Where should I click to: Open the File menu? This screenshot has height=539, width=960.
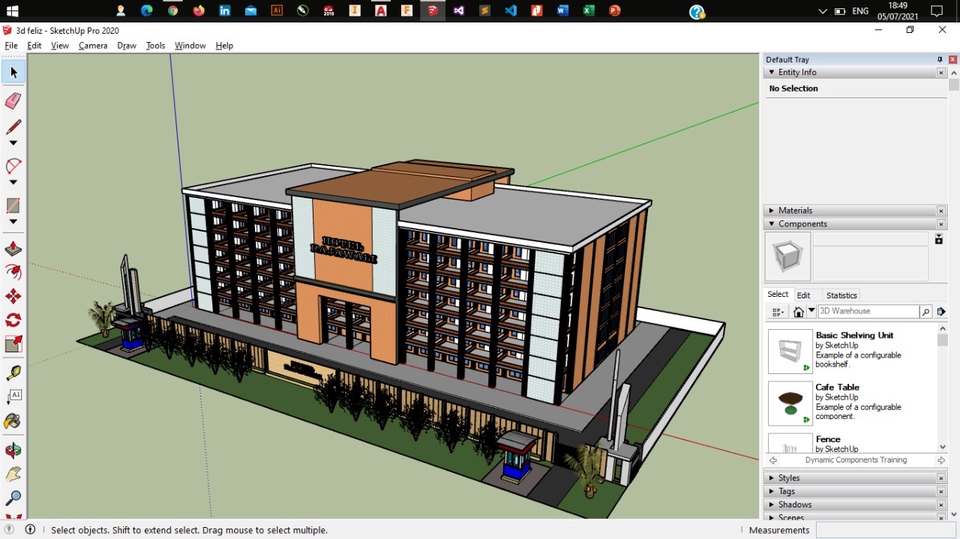tap(11, 45)
